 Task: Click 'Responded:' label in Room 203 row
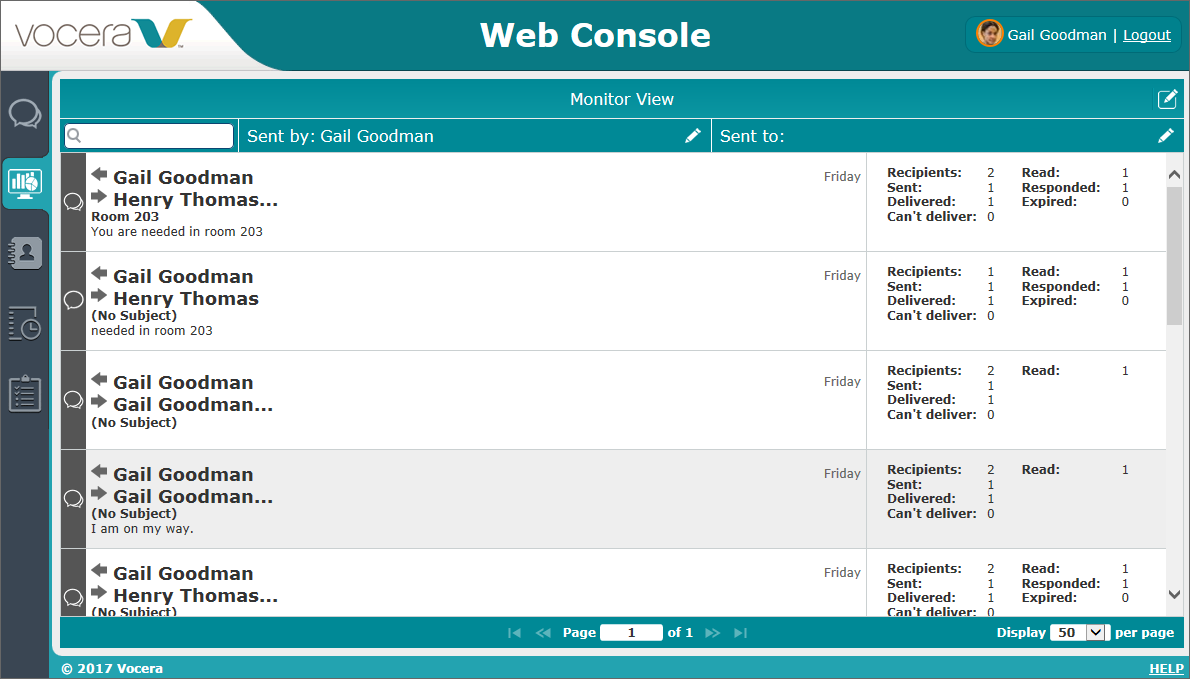click(x=1061, y=187)
